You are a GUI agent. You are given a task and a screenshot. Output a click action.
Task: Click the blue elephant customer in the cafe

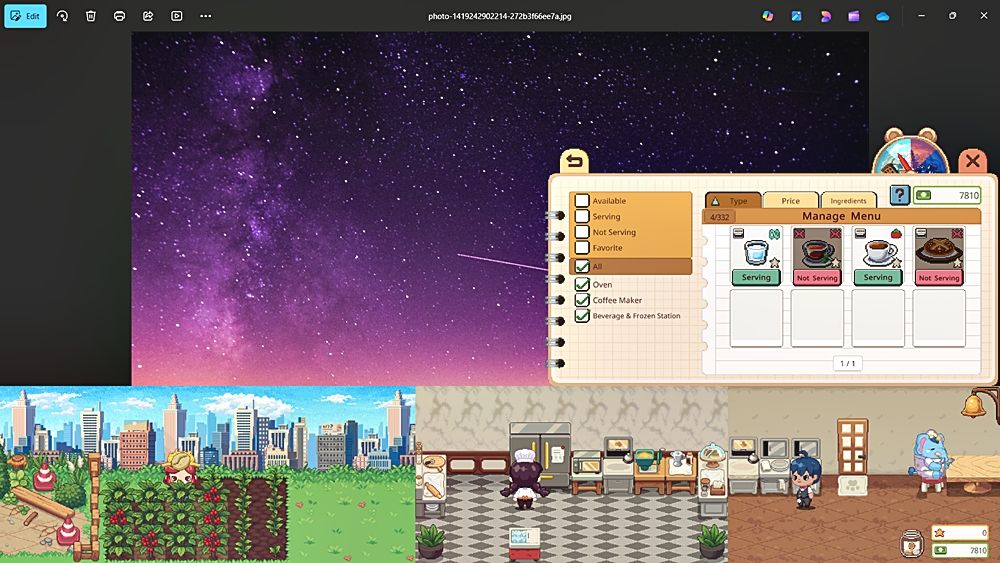tap(930, 462)
